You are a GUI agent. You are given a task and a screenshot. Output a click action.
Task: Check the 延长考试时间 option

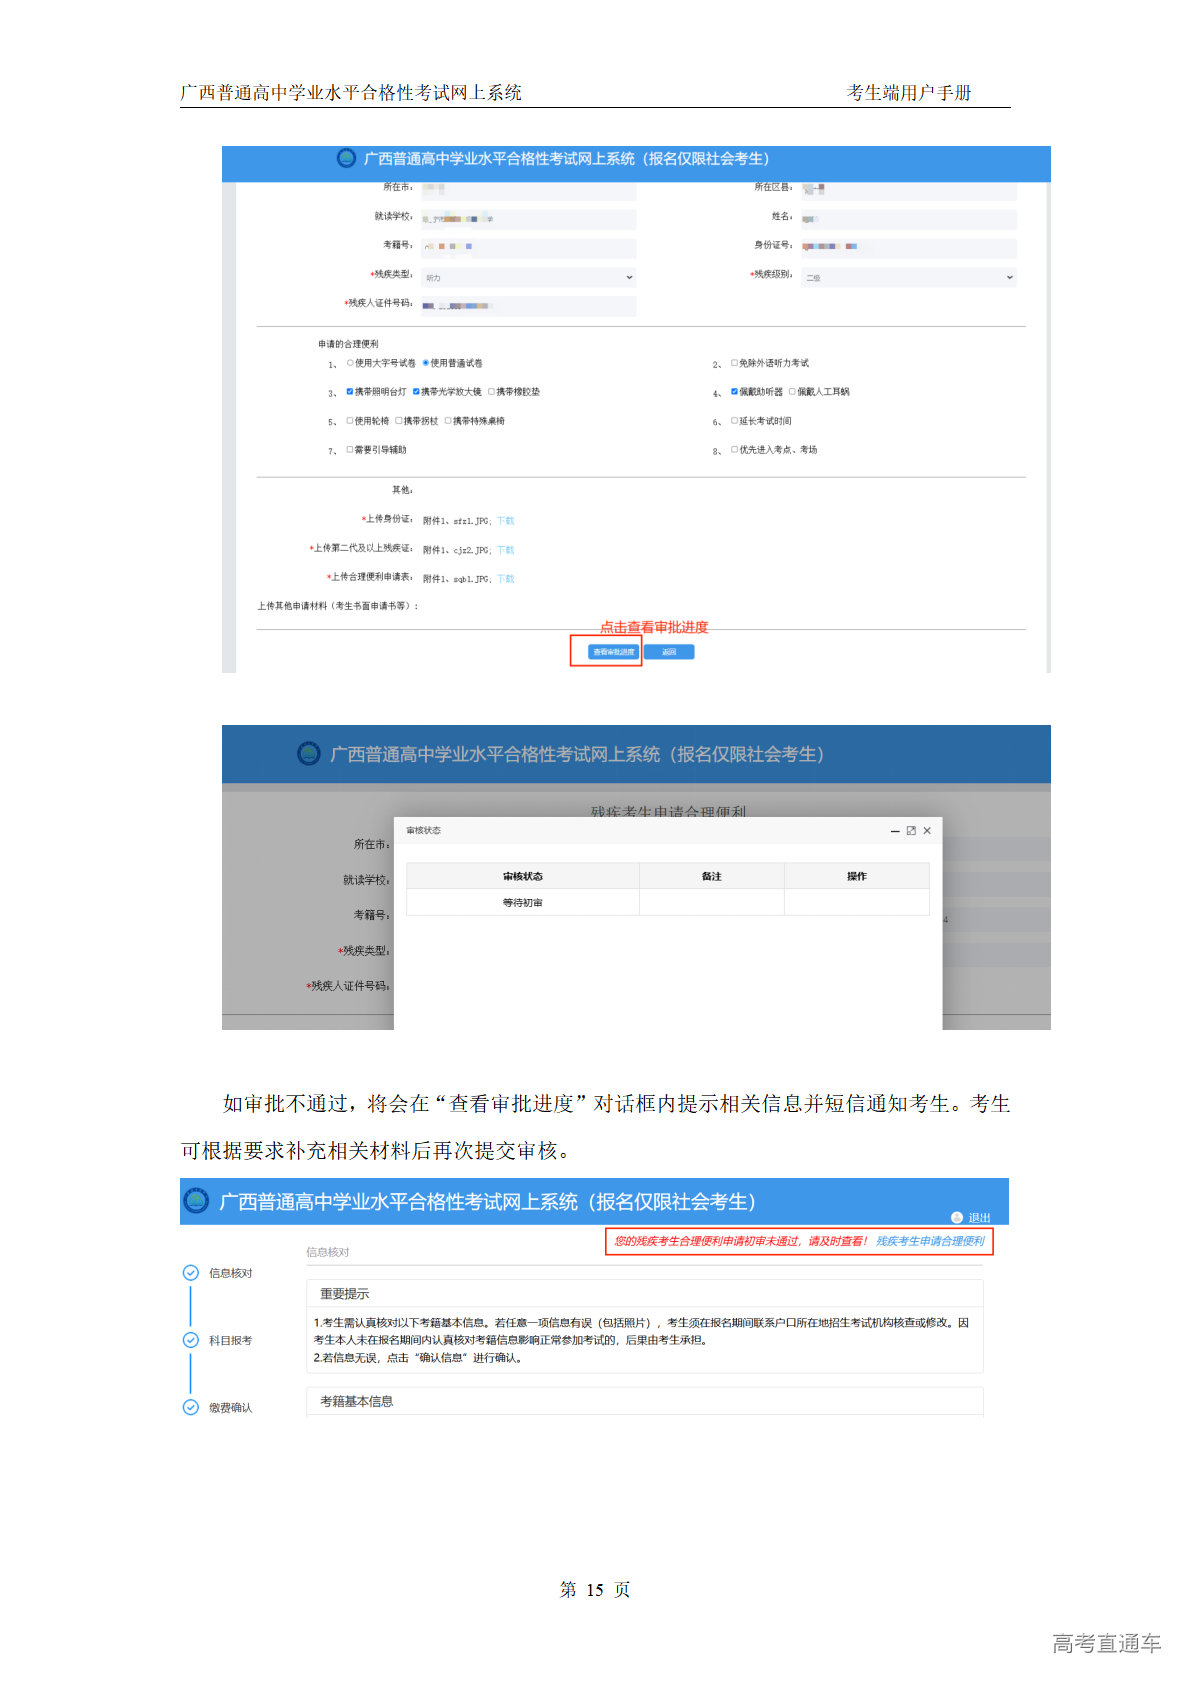(x=734, y=421)
